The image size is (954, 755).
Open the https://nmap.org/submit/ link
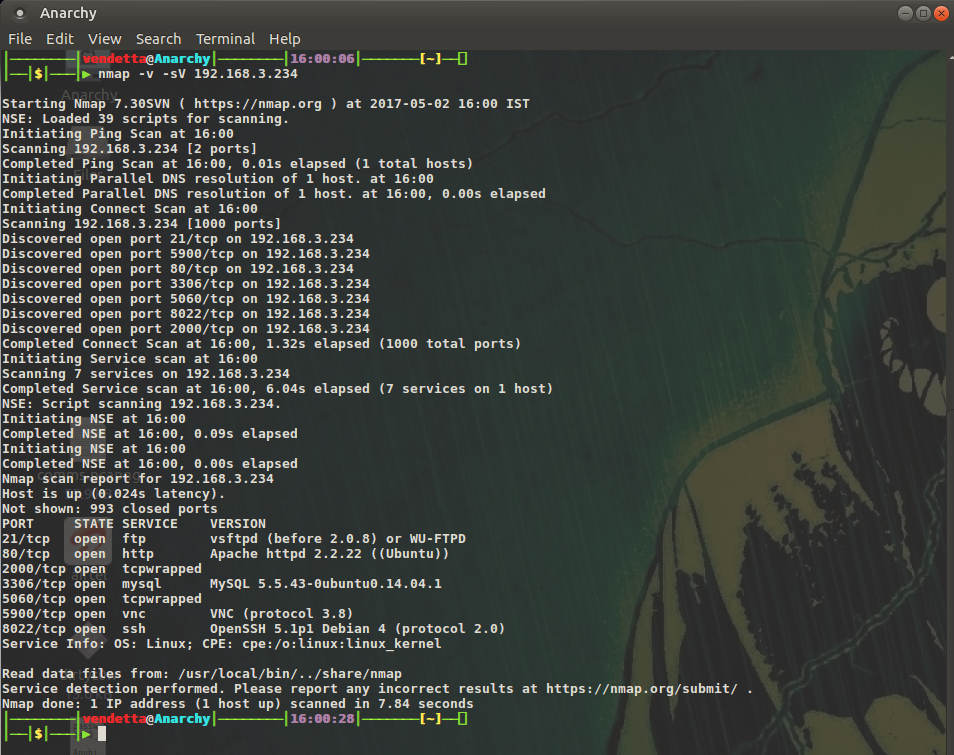tap(641, 689)
